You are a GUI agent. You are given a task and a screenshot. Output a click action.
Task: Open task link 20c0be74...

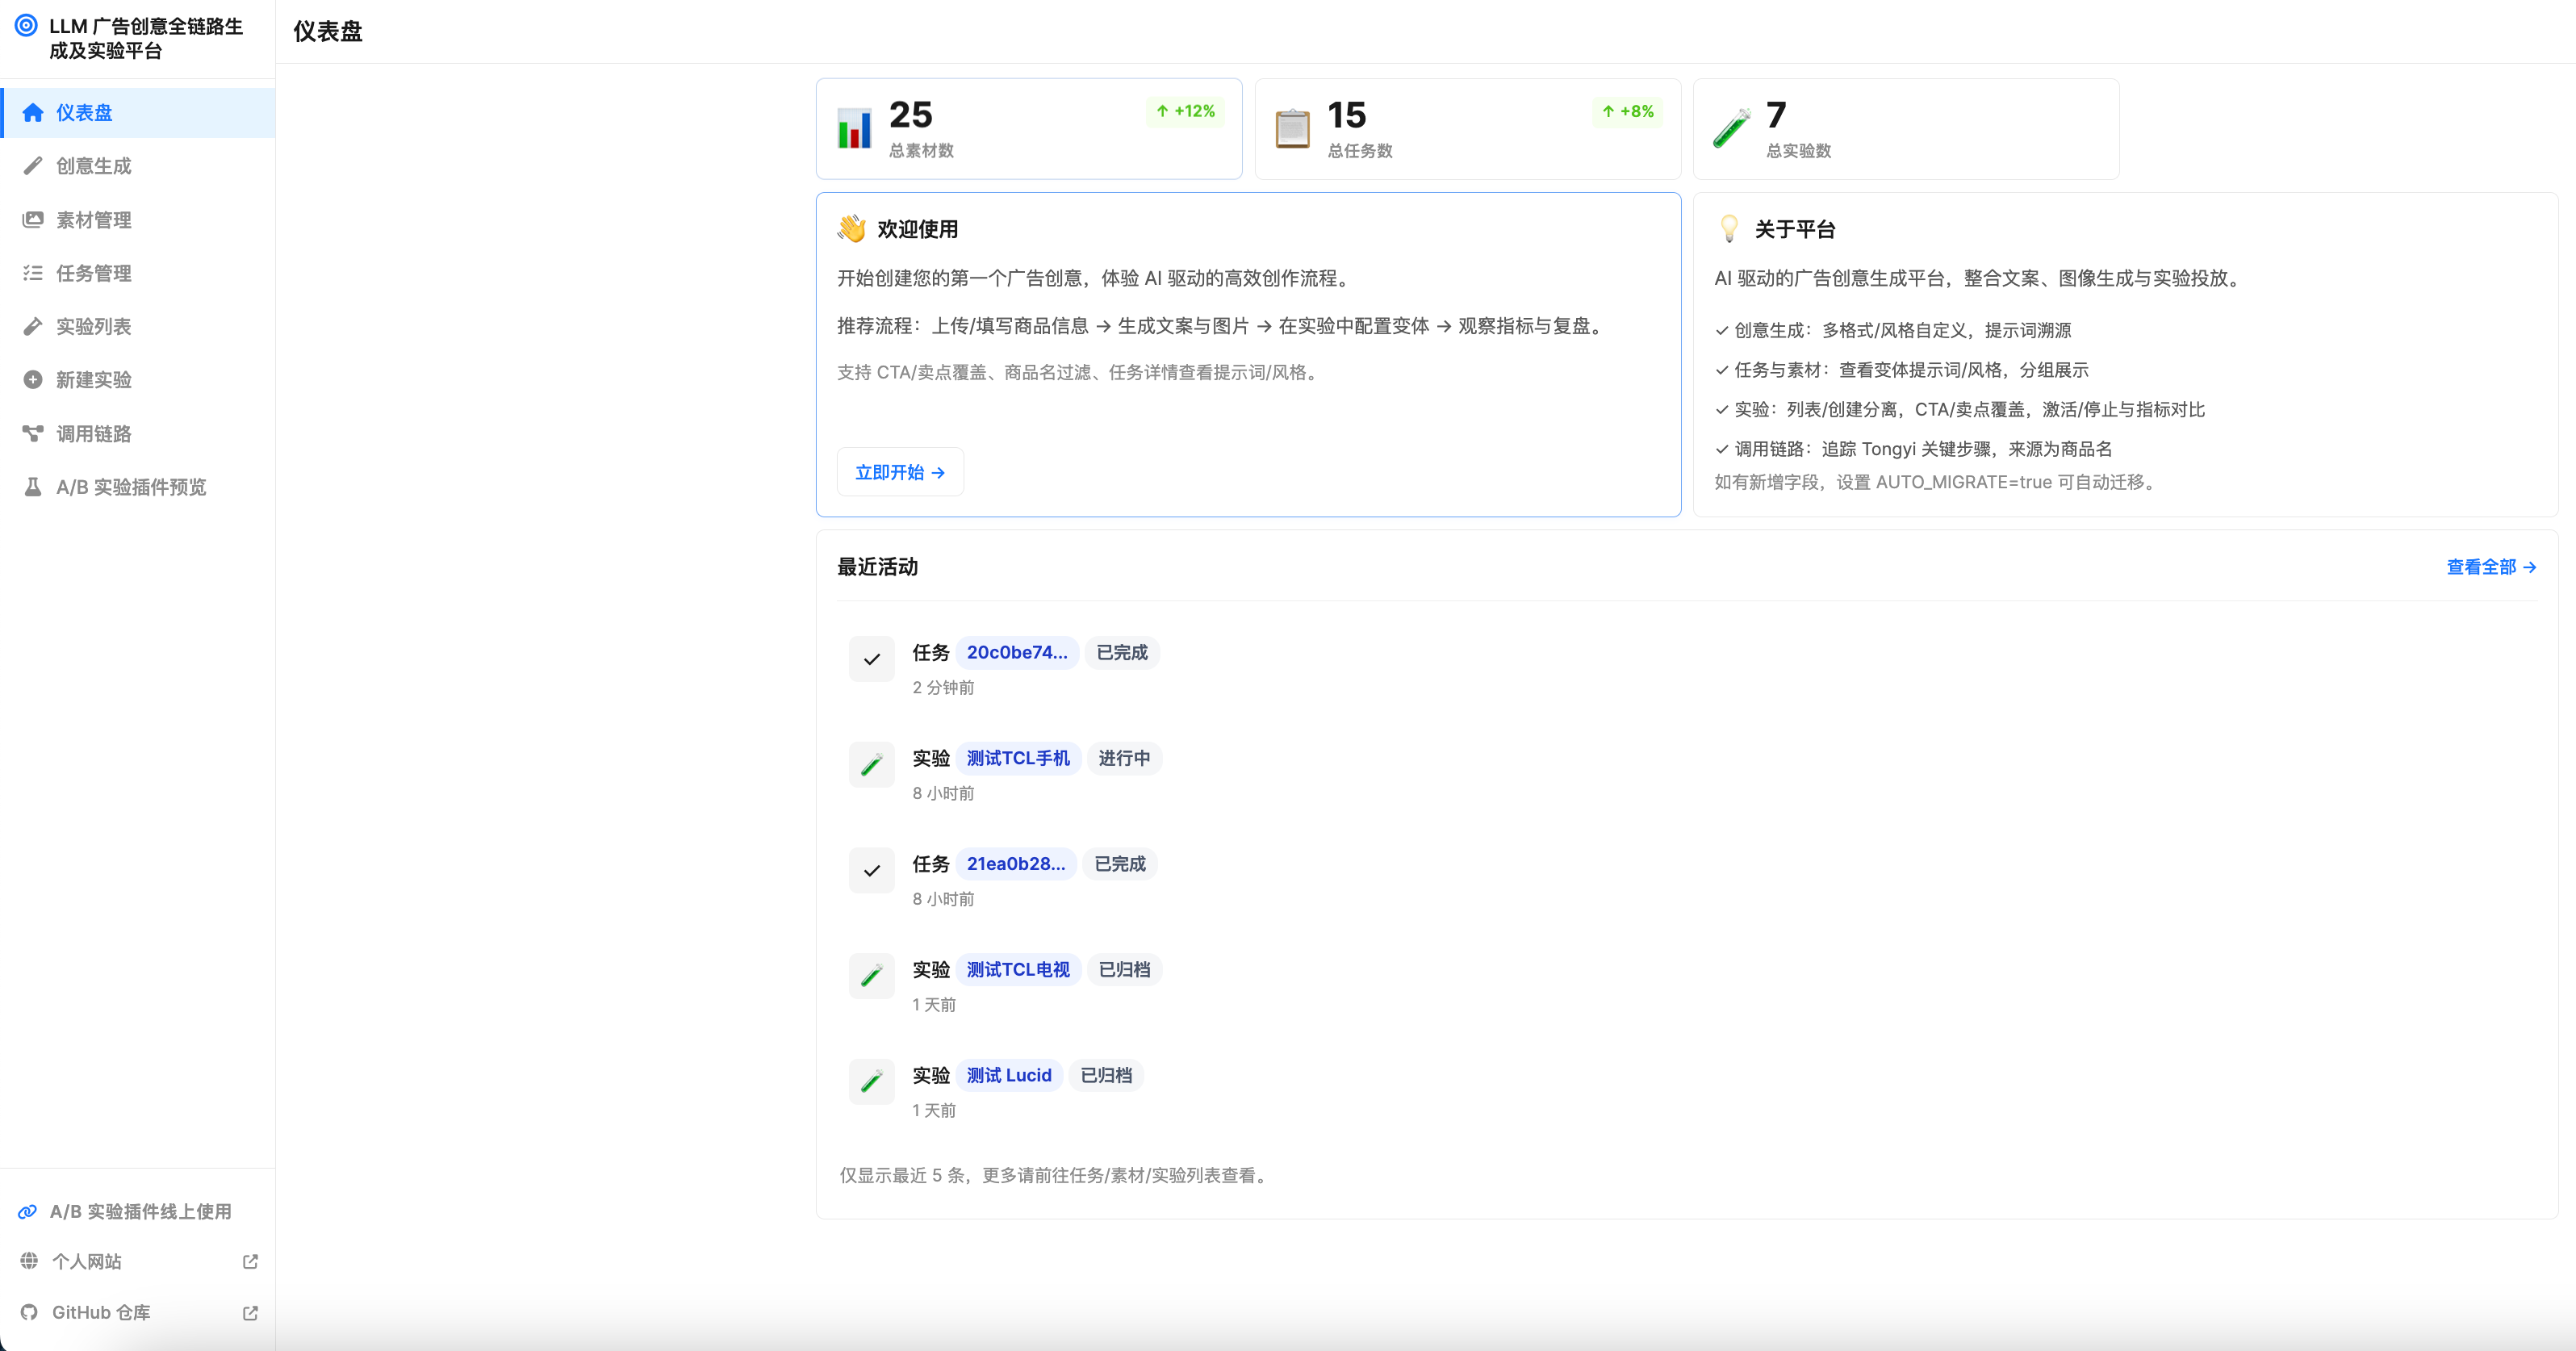(x=1017, y=652)
